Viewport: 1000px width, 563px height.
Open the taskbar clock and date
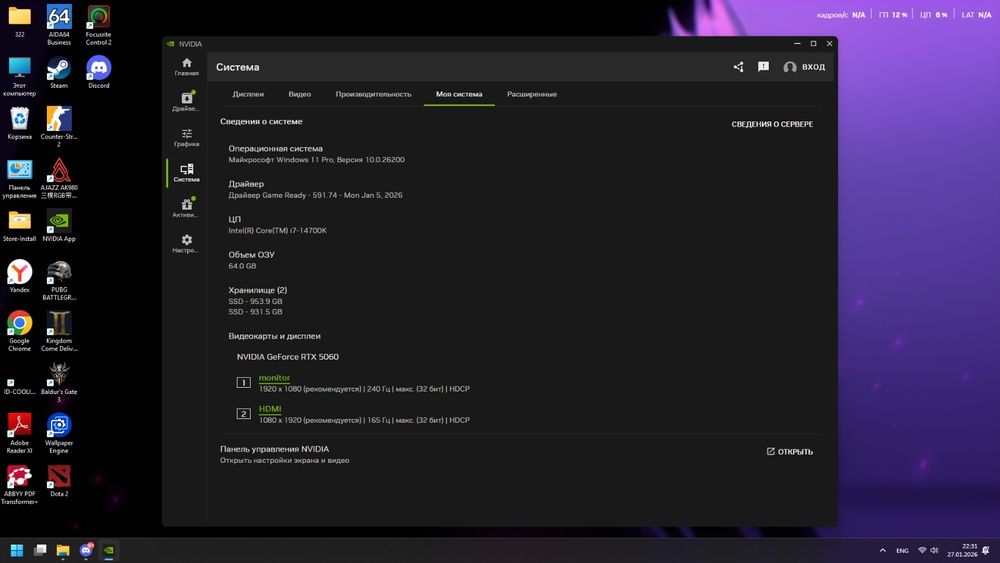click(962, 550)
